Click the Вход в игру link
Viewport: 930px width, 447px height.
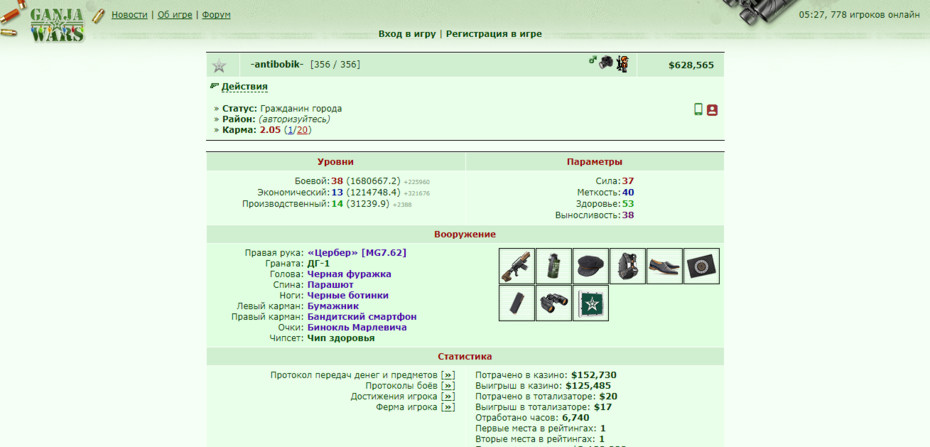[x=407, y=34]
